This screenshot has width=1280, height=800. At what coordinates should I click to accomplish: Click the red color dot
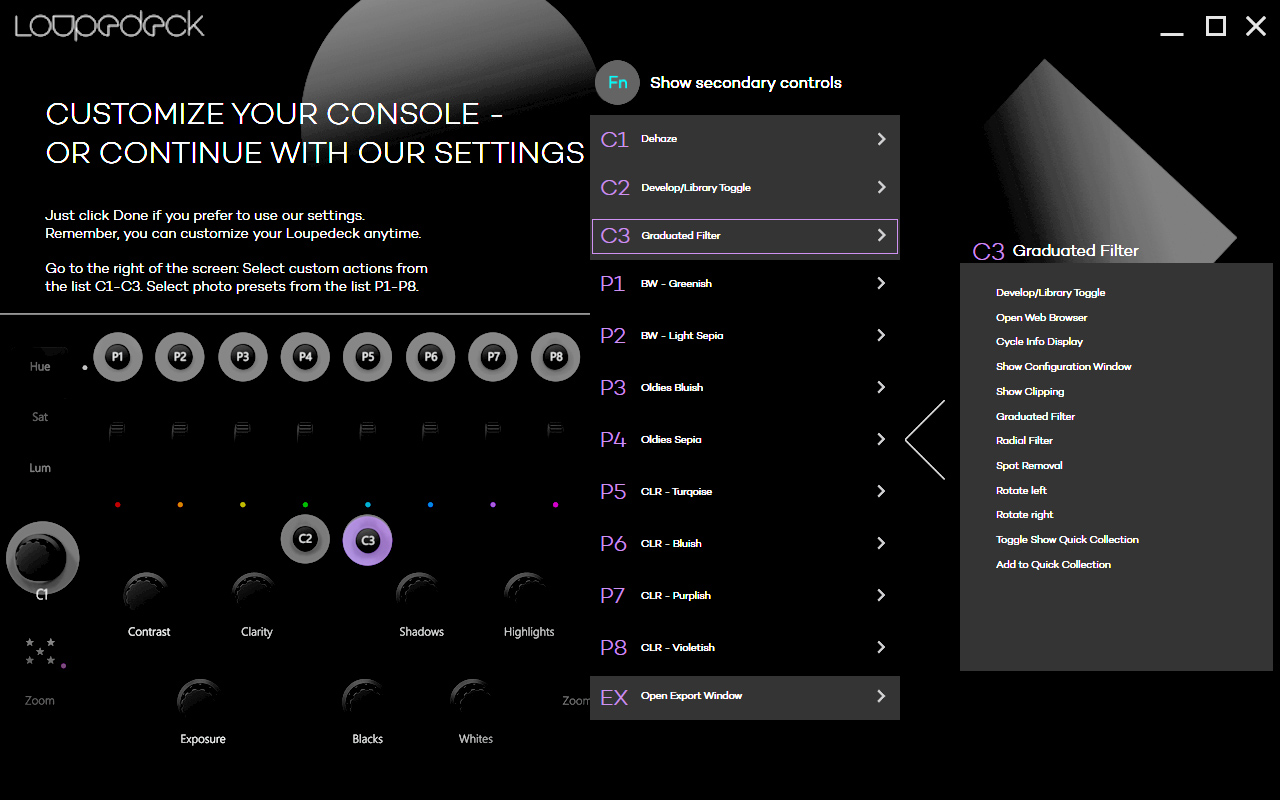pyautogui.click(x=118, y=505)
